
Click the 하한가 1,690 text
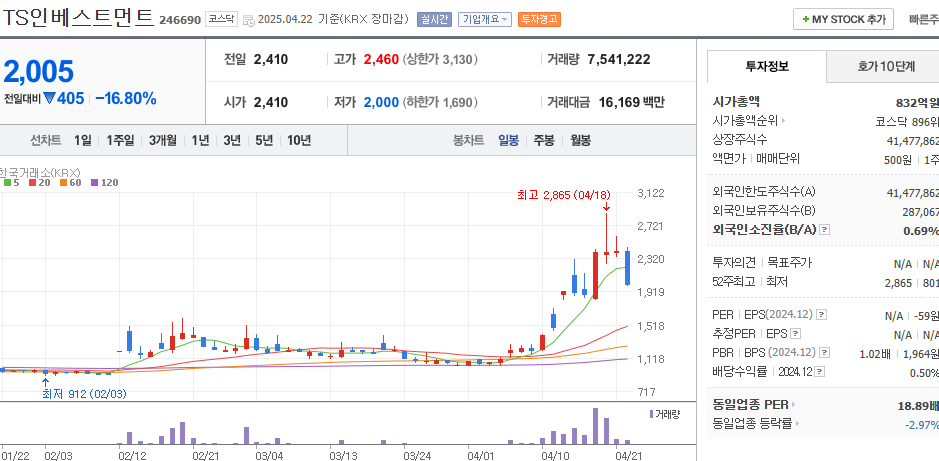coord(440,102)
